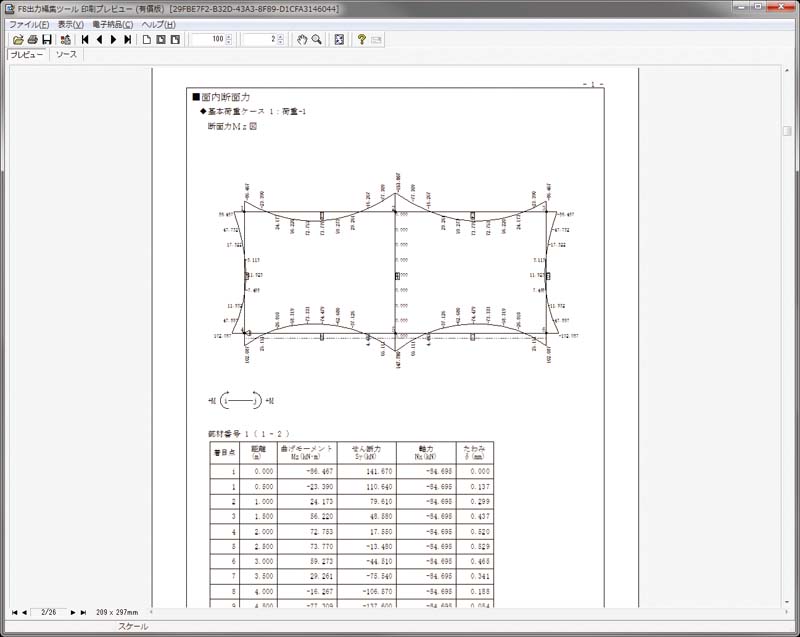
Task: Switch to the ソース tab
Action: [x=66, y=55]
